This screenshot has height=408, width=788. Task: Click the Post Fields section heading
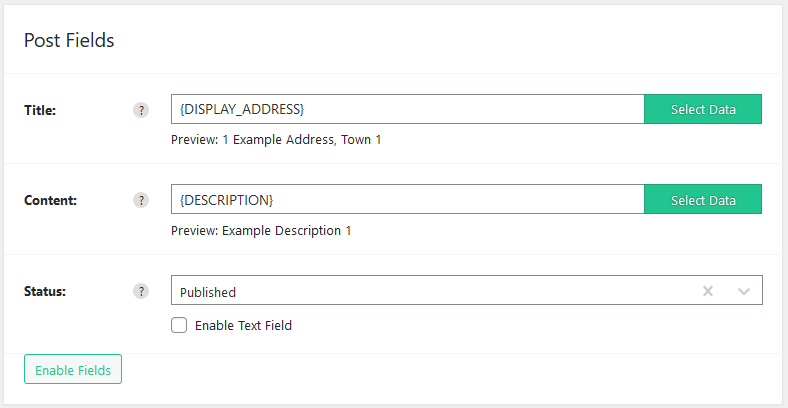point(69,40)
